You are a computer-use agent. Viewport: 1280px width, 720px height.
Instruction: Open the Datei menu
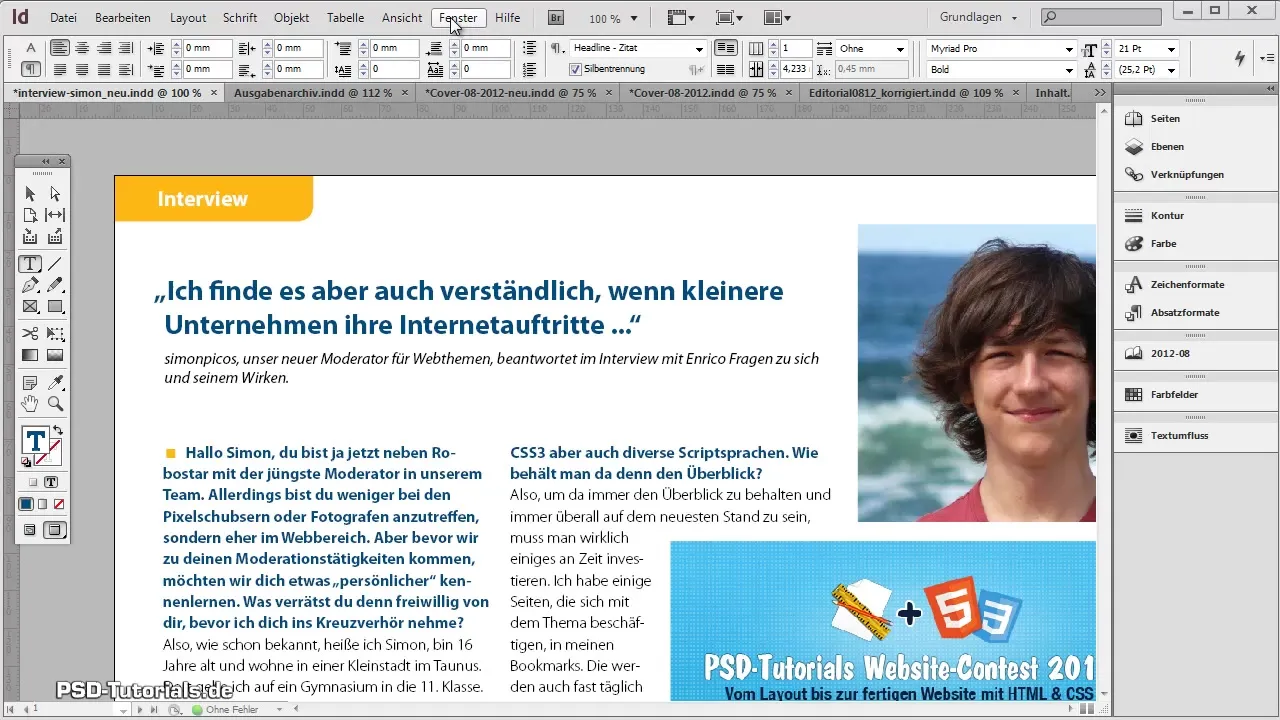tap(63, 18)
